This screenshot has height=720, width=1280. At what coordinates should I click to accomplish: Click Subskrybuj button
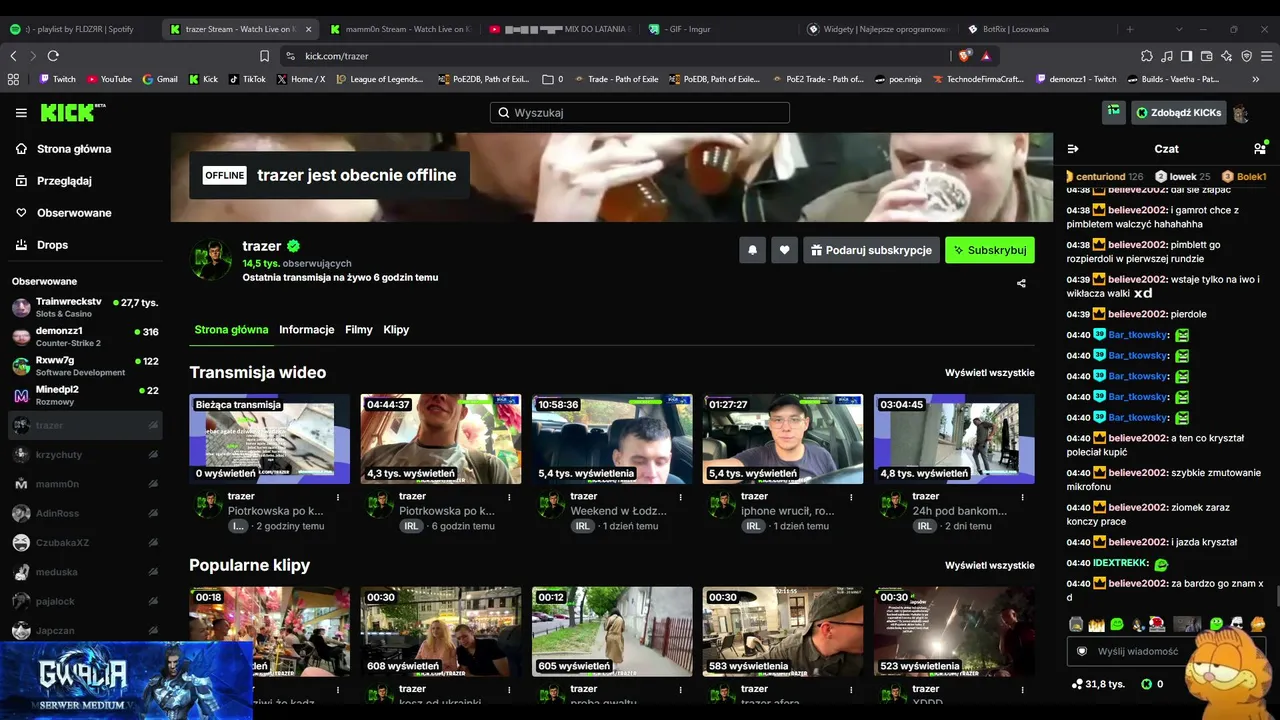[990, 250]
